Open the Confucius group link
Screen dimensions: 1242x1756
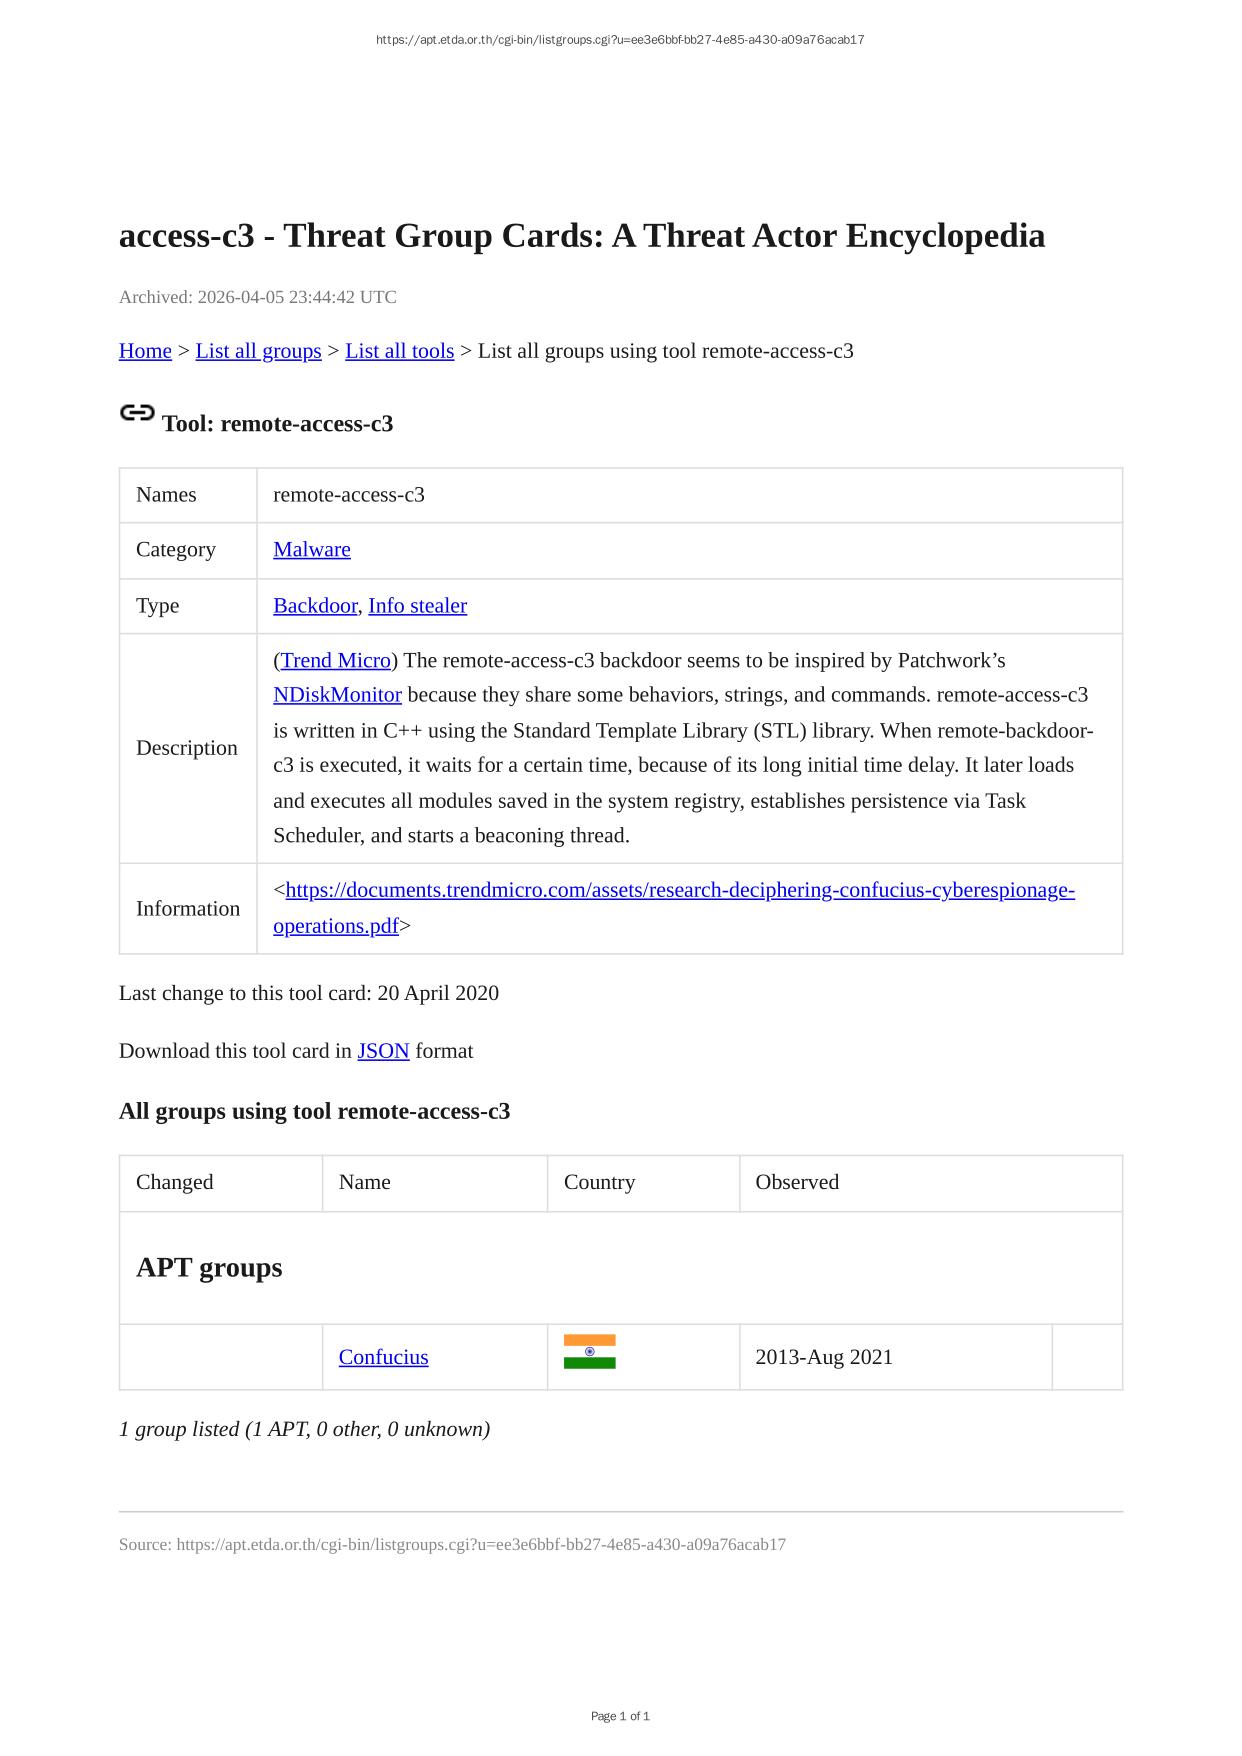383,1357
